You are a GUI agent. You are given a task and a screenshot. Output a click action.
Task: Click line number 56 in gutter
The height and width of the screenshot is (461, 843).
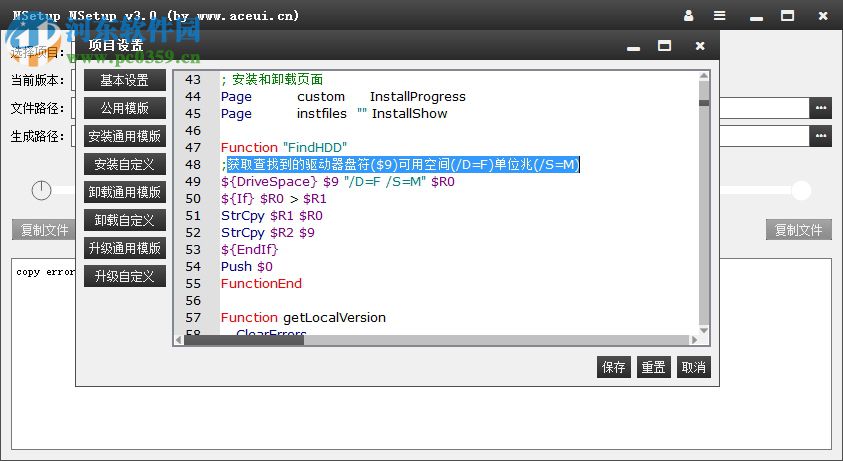(x=193, y=301)
